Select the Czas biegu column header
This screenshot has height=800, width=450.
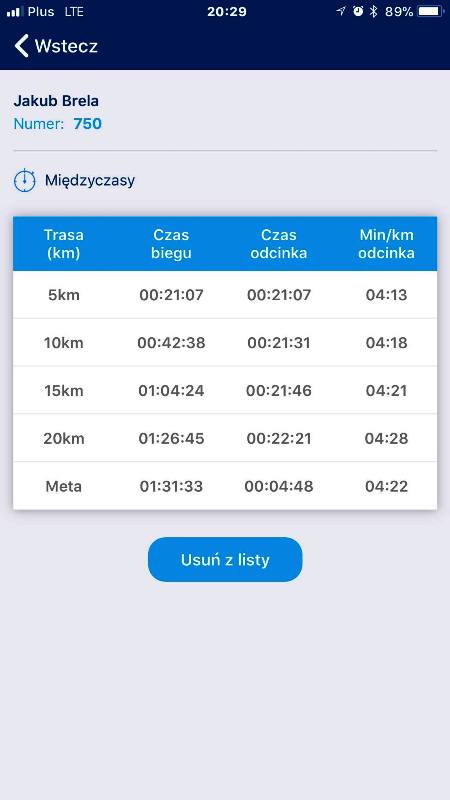(171, 244)
